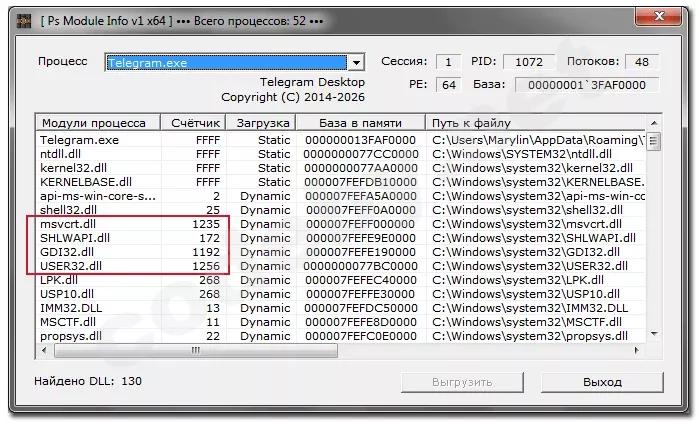Select the SHLWAPI.dll module row
The width and height of the screenshot is (699, 422).
point(341,238)
